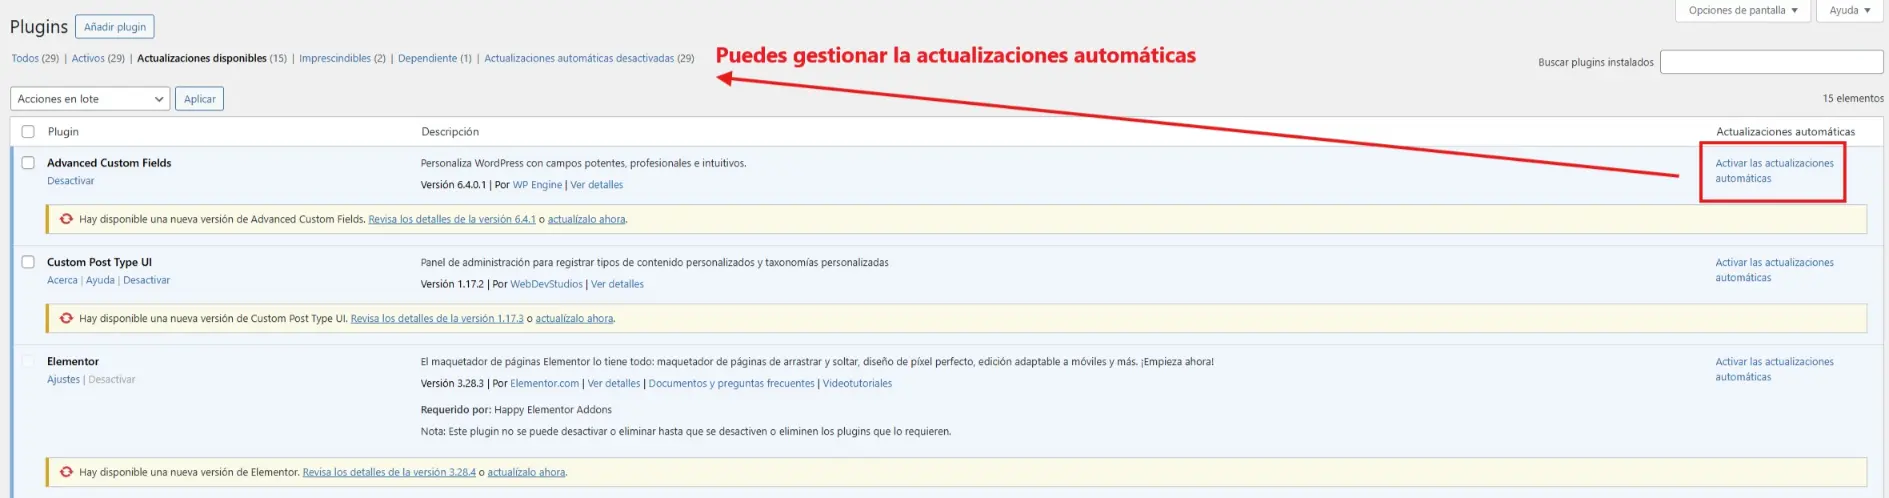Open the Opciones de pantalla dropdown
The width and height of the screenshot is (1889, 498).
(x=1743, y=11)
